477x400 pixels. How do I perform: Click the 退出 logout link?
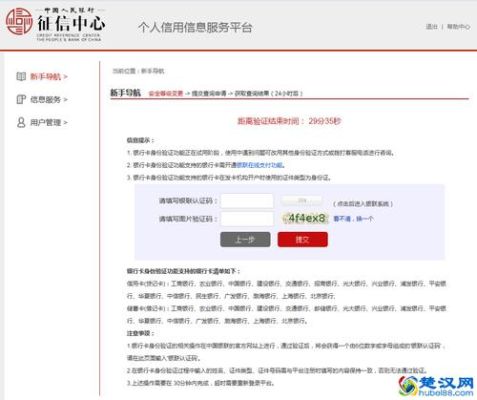(431, 27)
